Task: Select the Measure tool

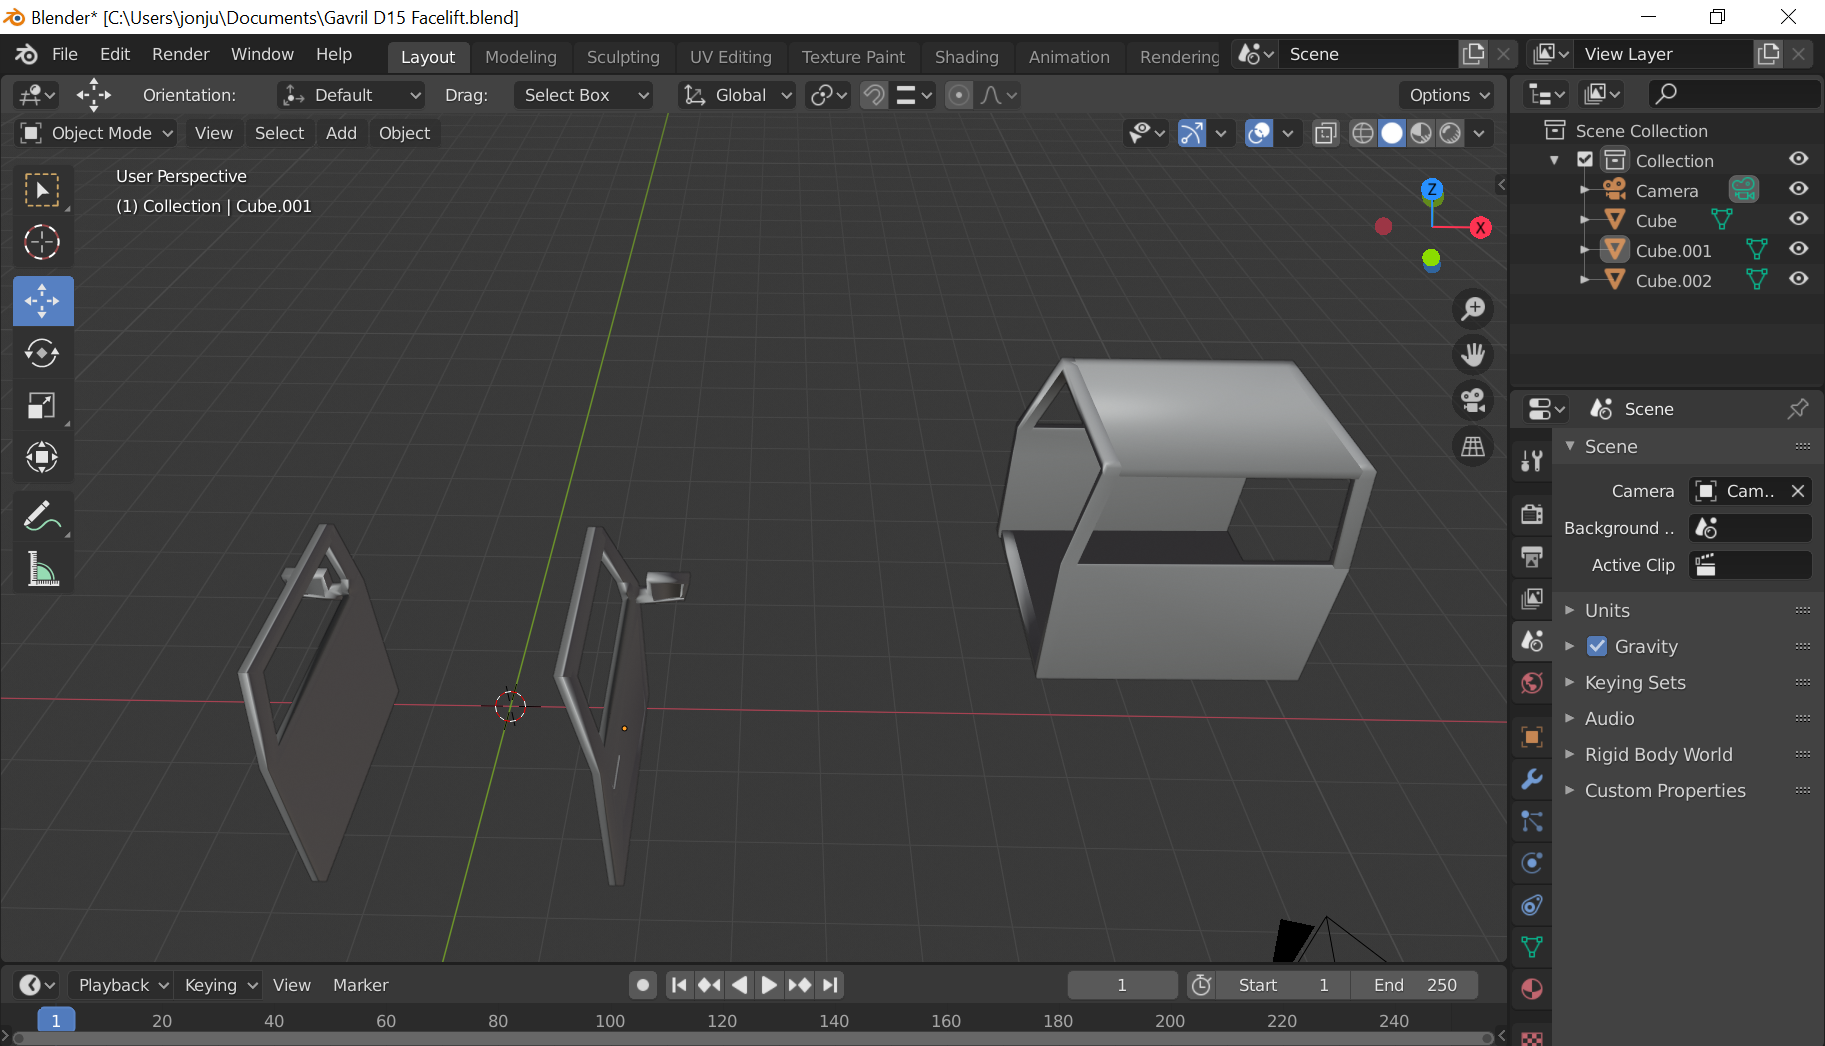Action: coord(42,568)
